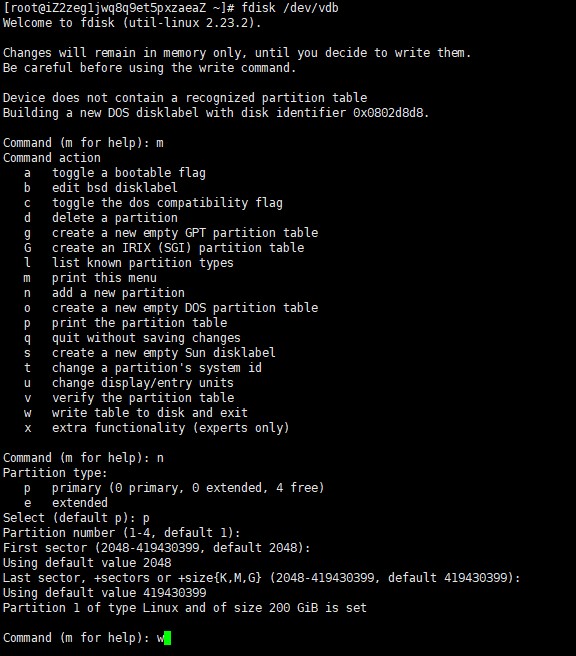Click the 'list known partition types' line
The width and height of the screenshot is (576, 656).
[x=129, y=263]
